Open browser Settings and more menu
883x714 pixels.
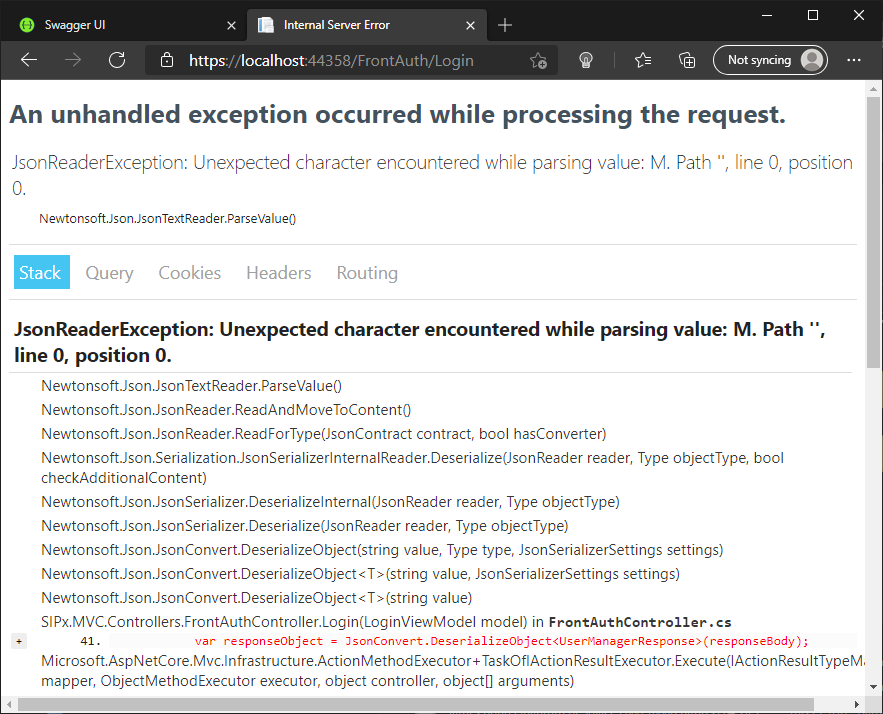(x=854, y=60)
